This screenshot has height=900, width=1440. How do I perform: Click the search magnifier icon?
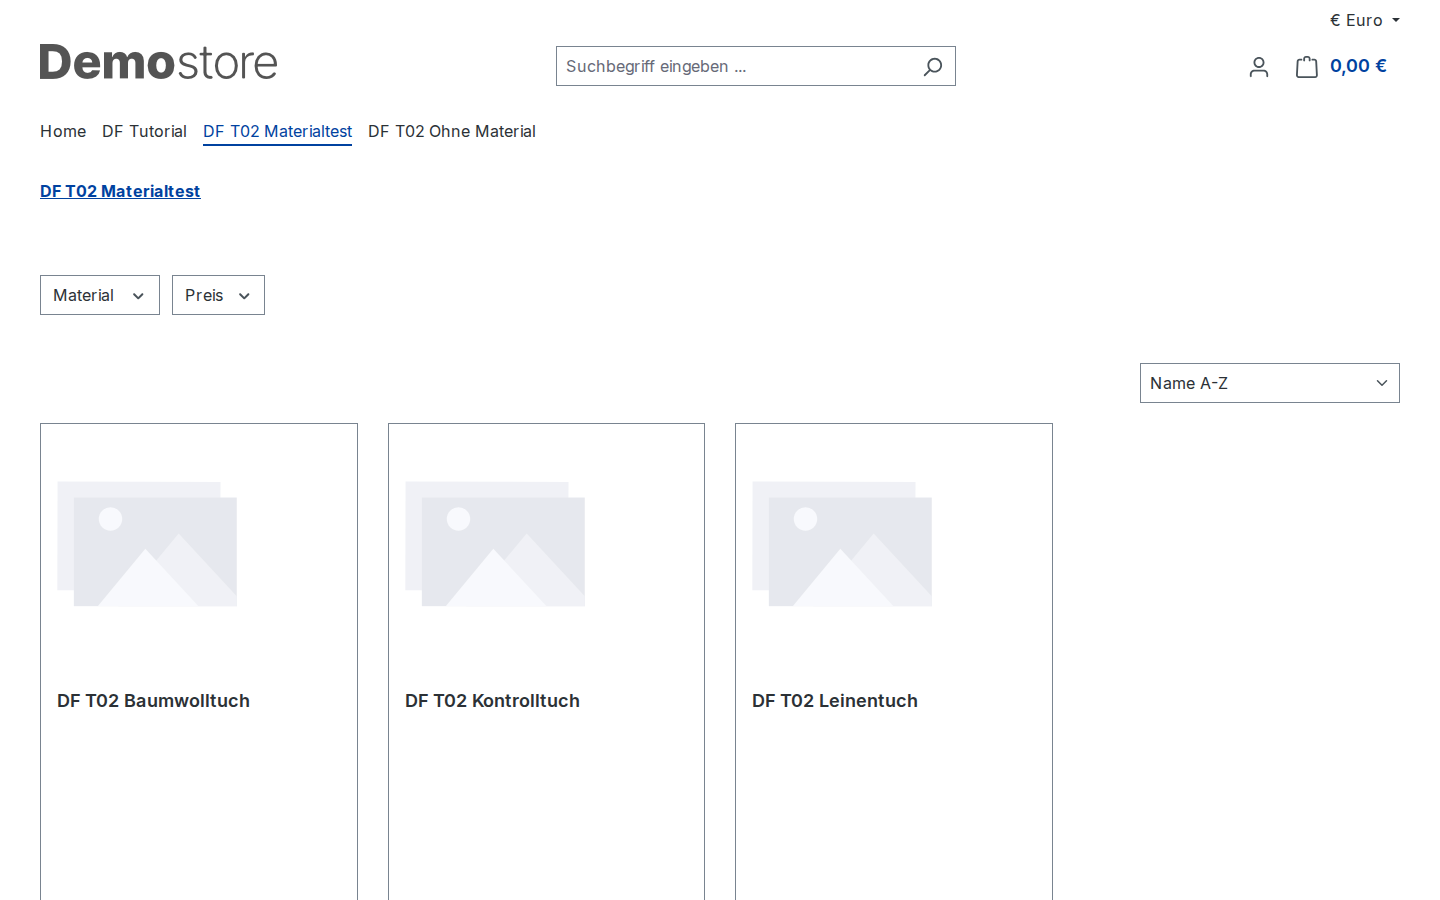(932, 67)
